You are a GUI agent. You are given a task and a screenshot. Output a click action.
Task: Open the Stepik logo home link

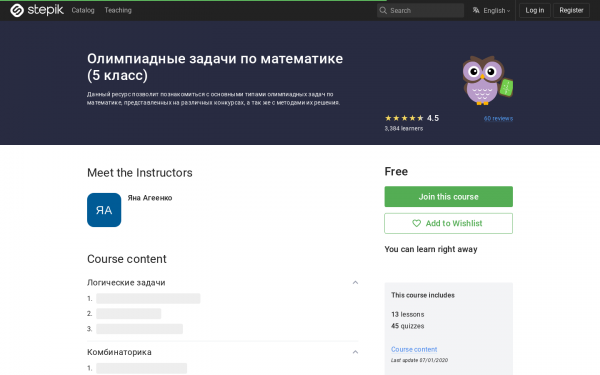pyautogui.click(x=37, y=10)
